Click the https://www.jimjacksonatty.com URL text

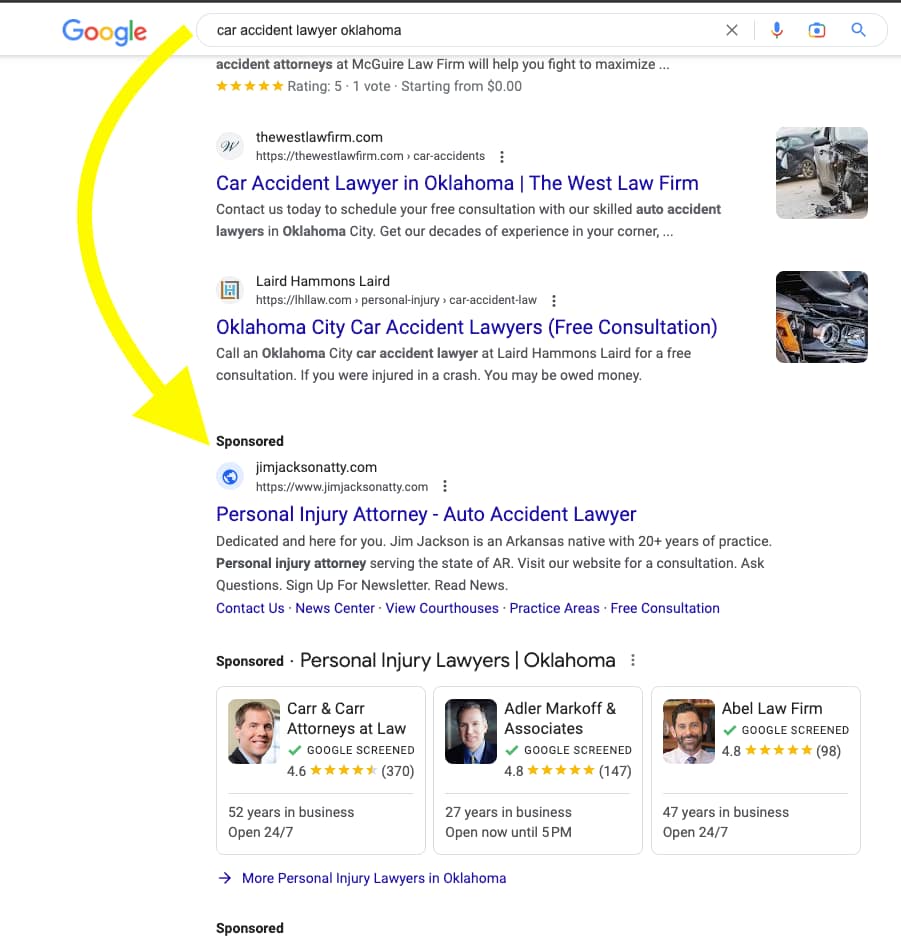[x=342, y=487]
